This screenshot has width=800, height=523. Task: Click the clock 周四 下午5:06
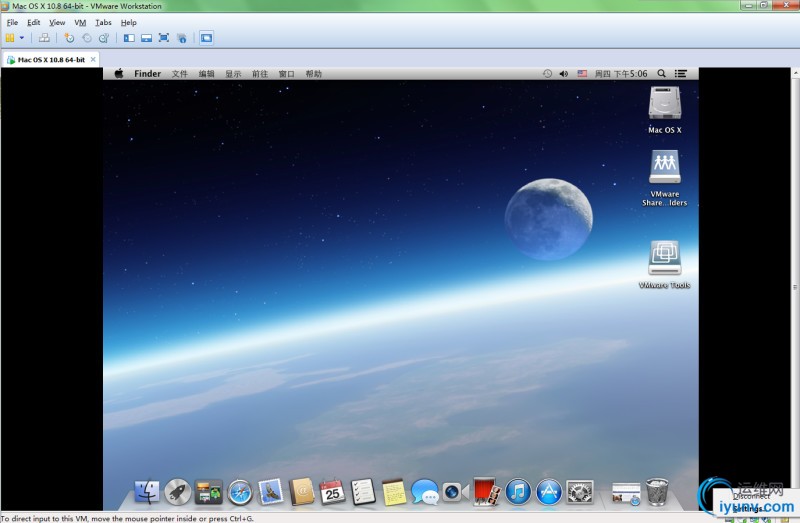point(621,73)
